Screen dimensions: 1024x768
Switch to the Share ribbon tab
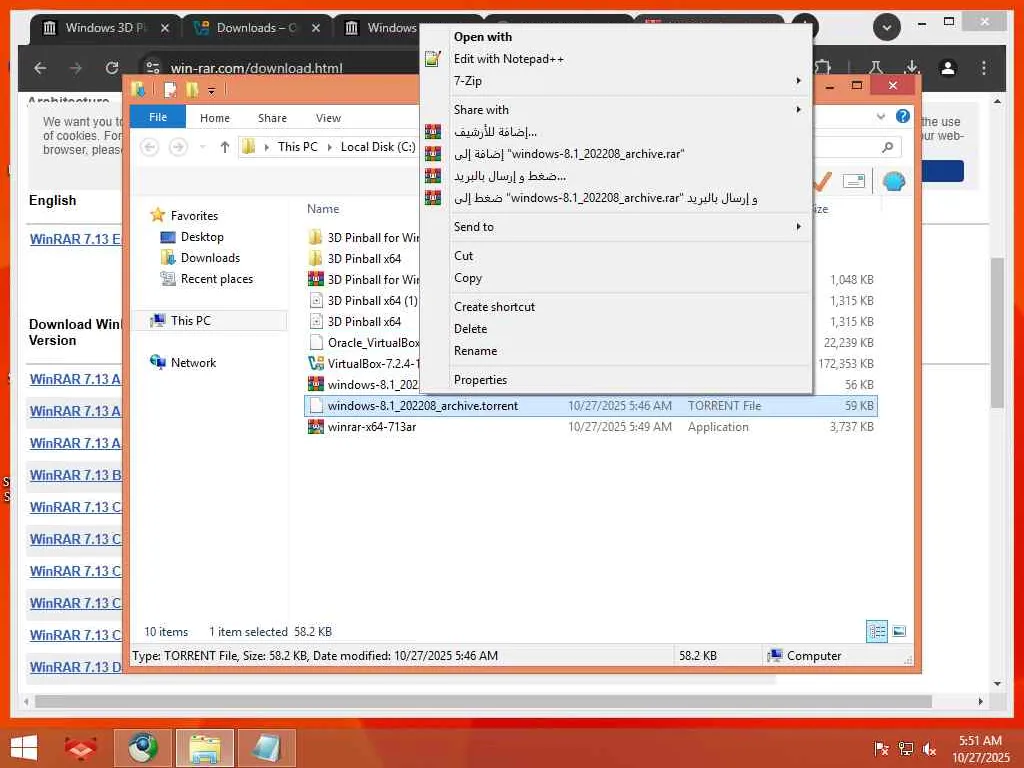point(272,118)
